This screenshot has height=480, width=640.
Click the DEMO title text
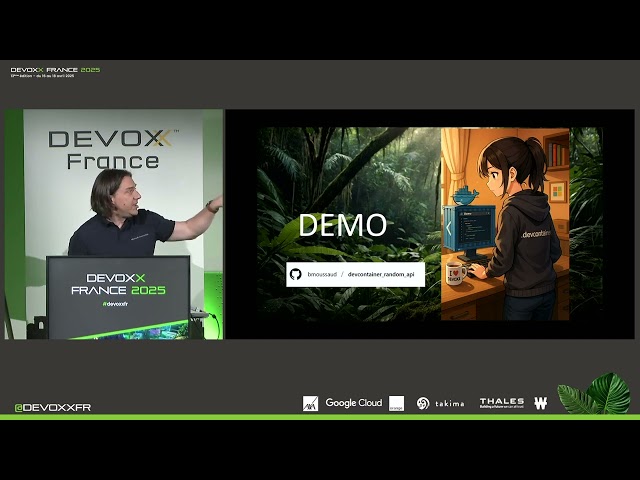pyautogui.click(x=342, y=225)
